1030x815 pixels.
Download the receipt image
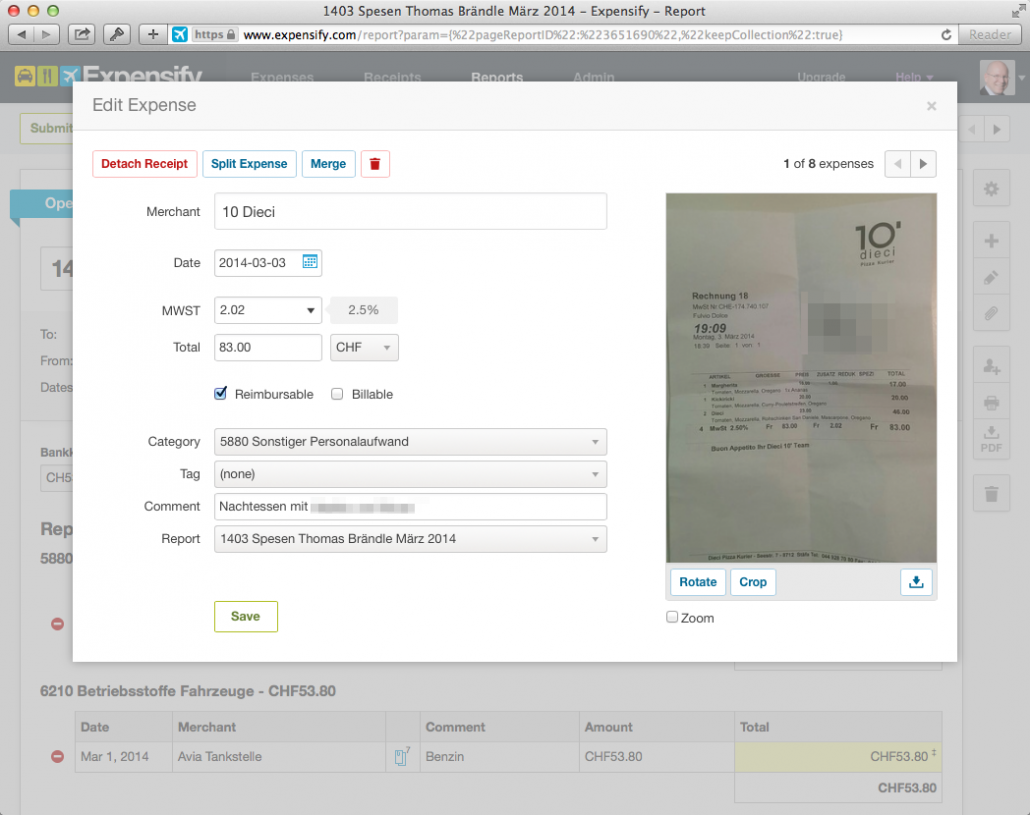coord(916,582)
